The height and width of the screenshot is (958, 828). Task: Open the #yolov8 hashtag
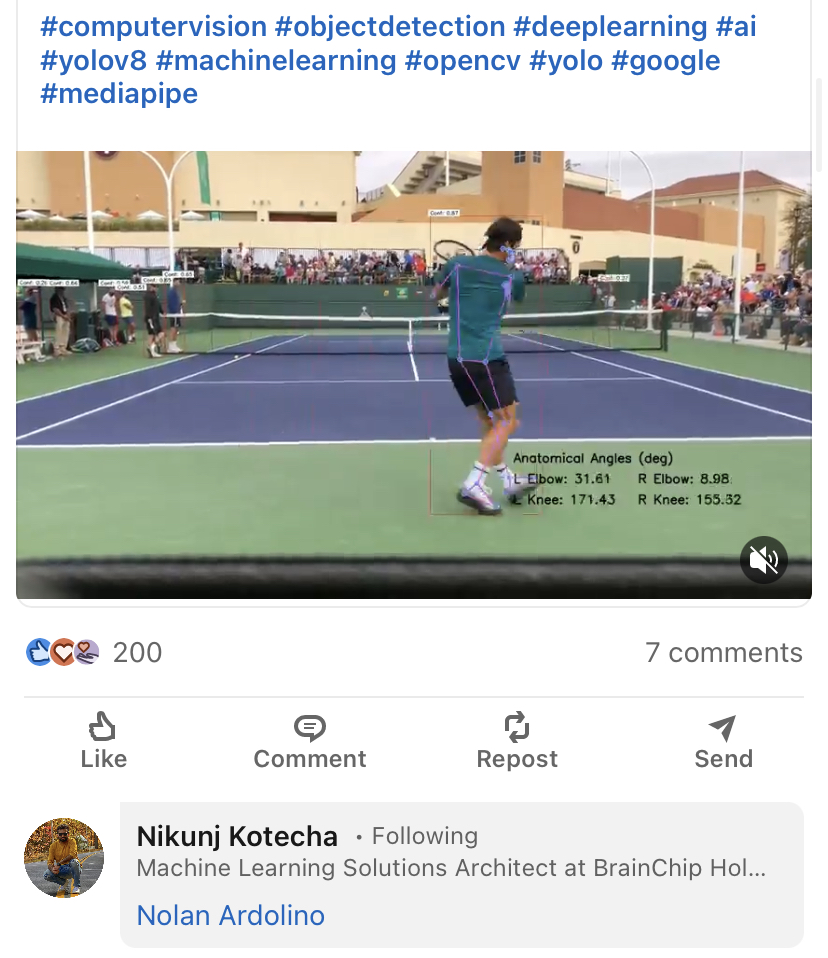[94, 60]
